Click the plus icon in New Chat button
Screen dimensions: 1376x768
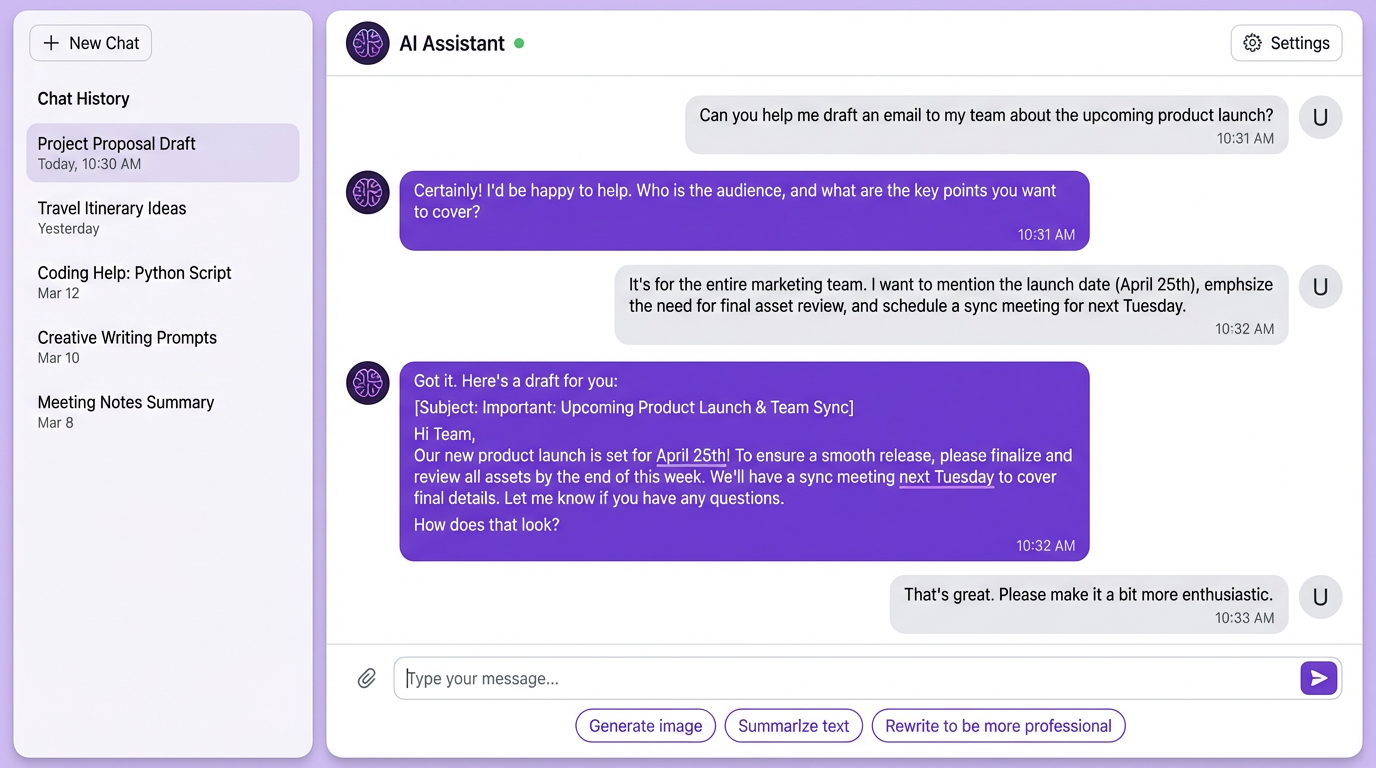(51, 43)
